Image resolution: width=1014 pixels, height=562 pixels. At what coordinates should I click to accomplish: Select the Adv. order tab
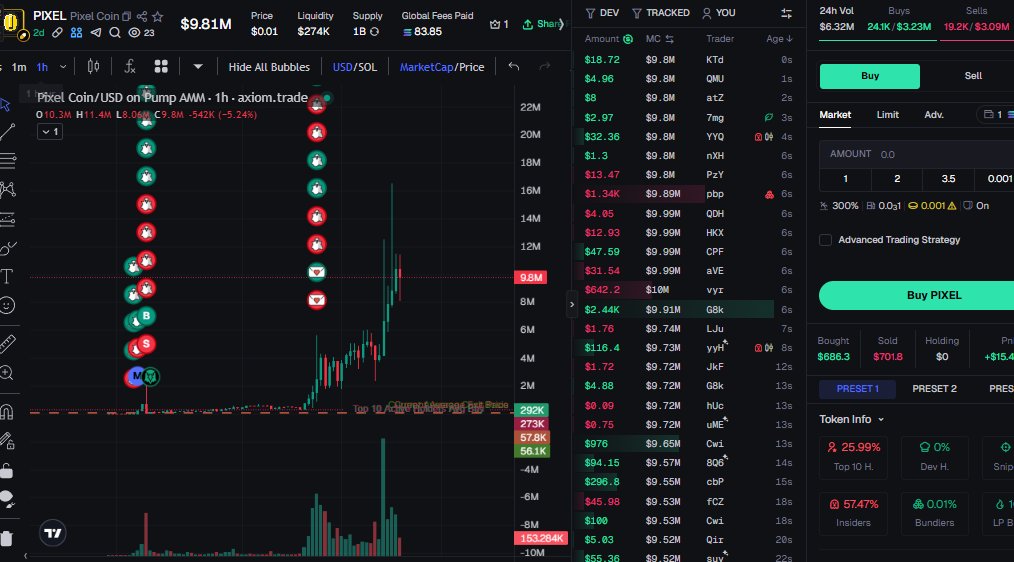coord(934,115)
